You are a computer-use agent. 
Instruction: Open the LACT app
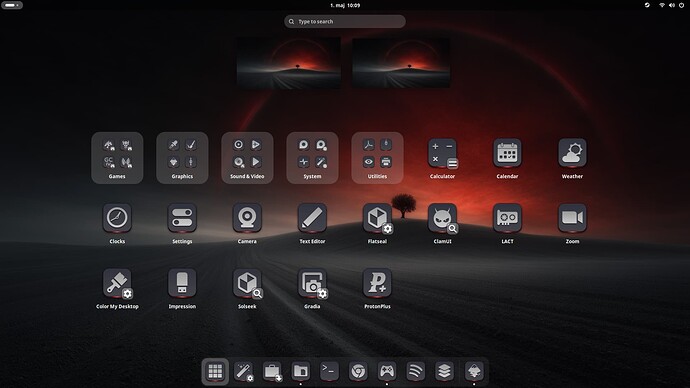[x=507, y=218]
